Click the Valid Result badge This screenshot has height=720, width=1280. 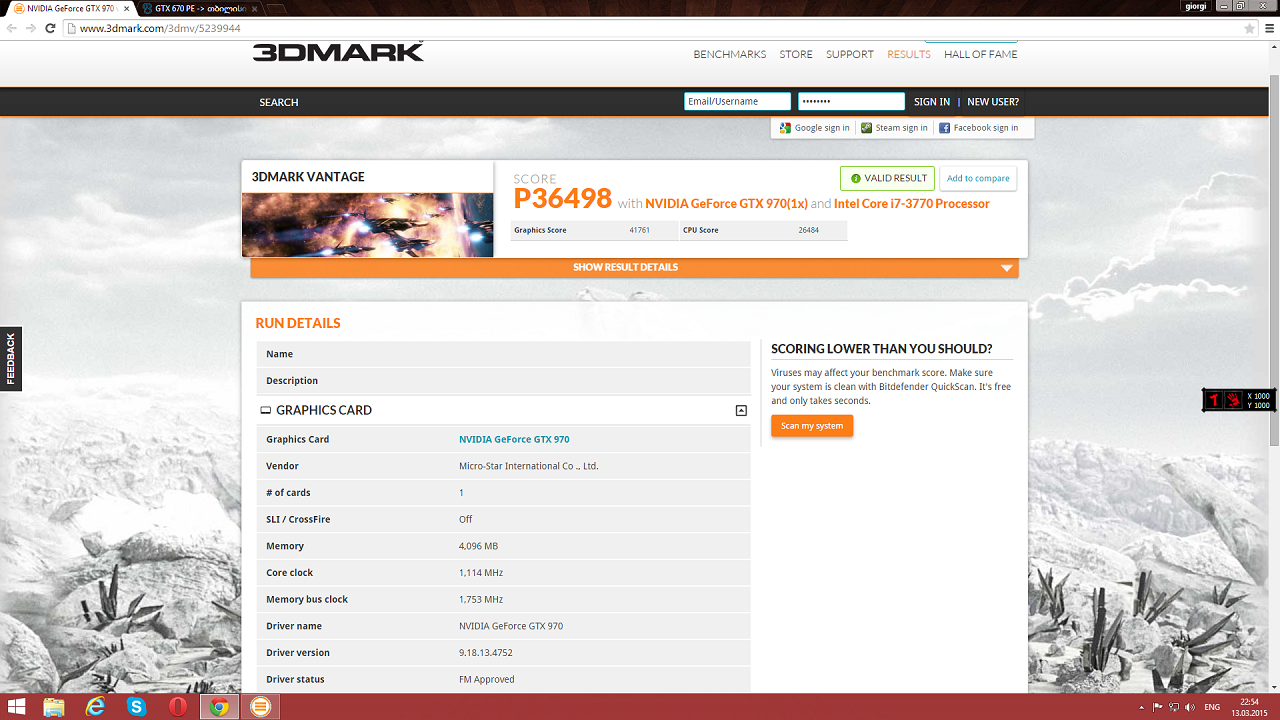coord(887,178)
